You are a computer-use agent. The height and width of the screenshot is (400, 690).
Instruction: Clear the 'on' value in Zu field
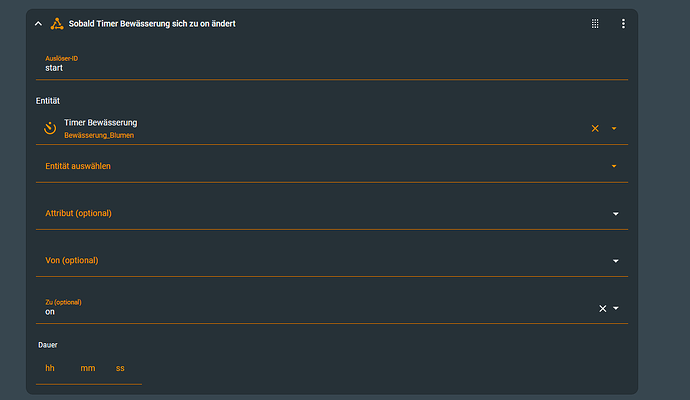[602, 308]
